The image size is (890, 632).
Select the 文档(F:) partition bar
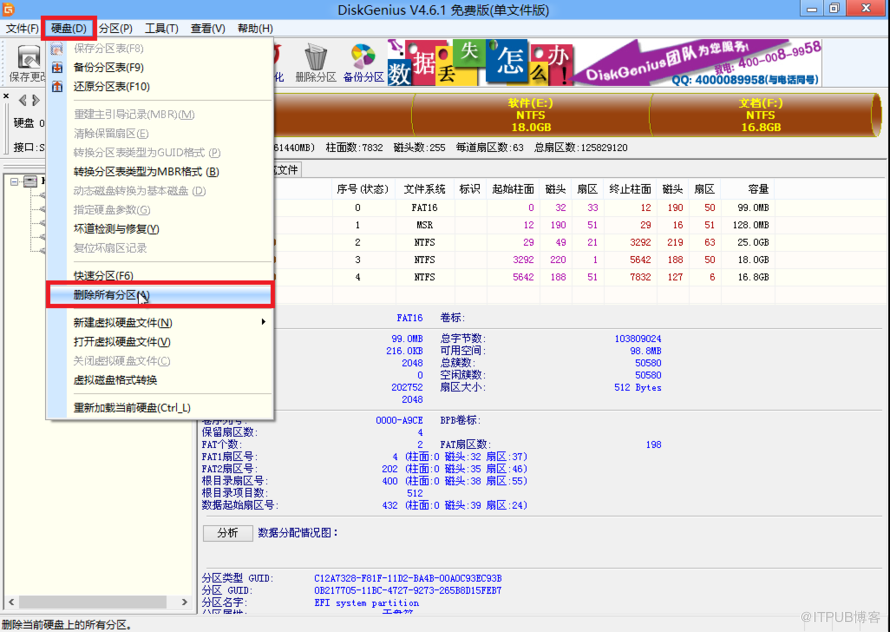tap(760, 115)
